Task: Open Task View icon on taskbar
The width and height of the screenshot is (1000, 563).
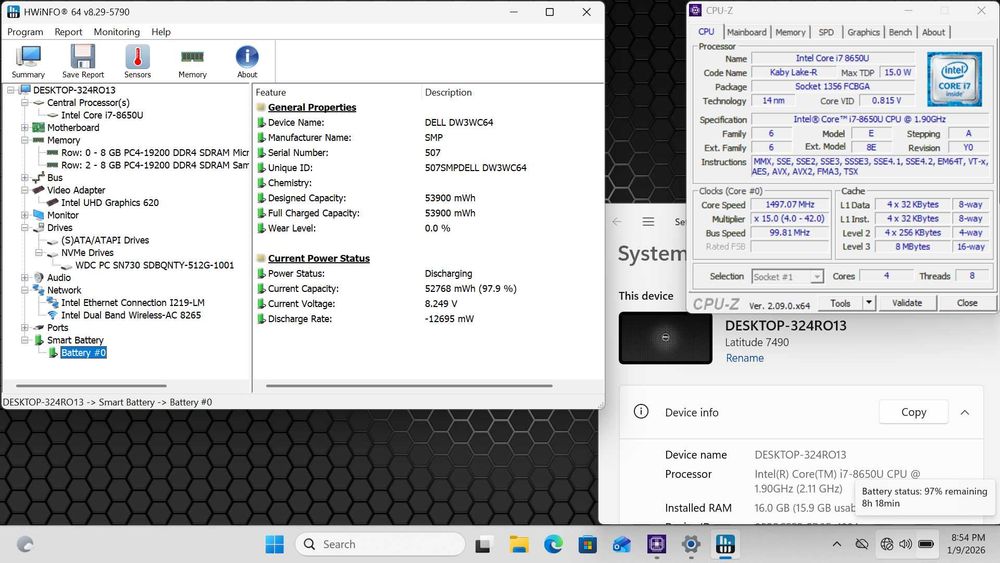Action: coord(483,545)
